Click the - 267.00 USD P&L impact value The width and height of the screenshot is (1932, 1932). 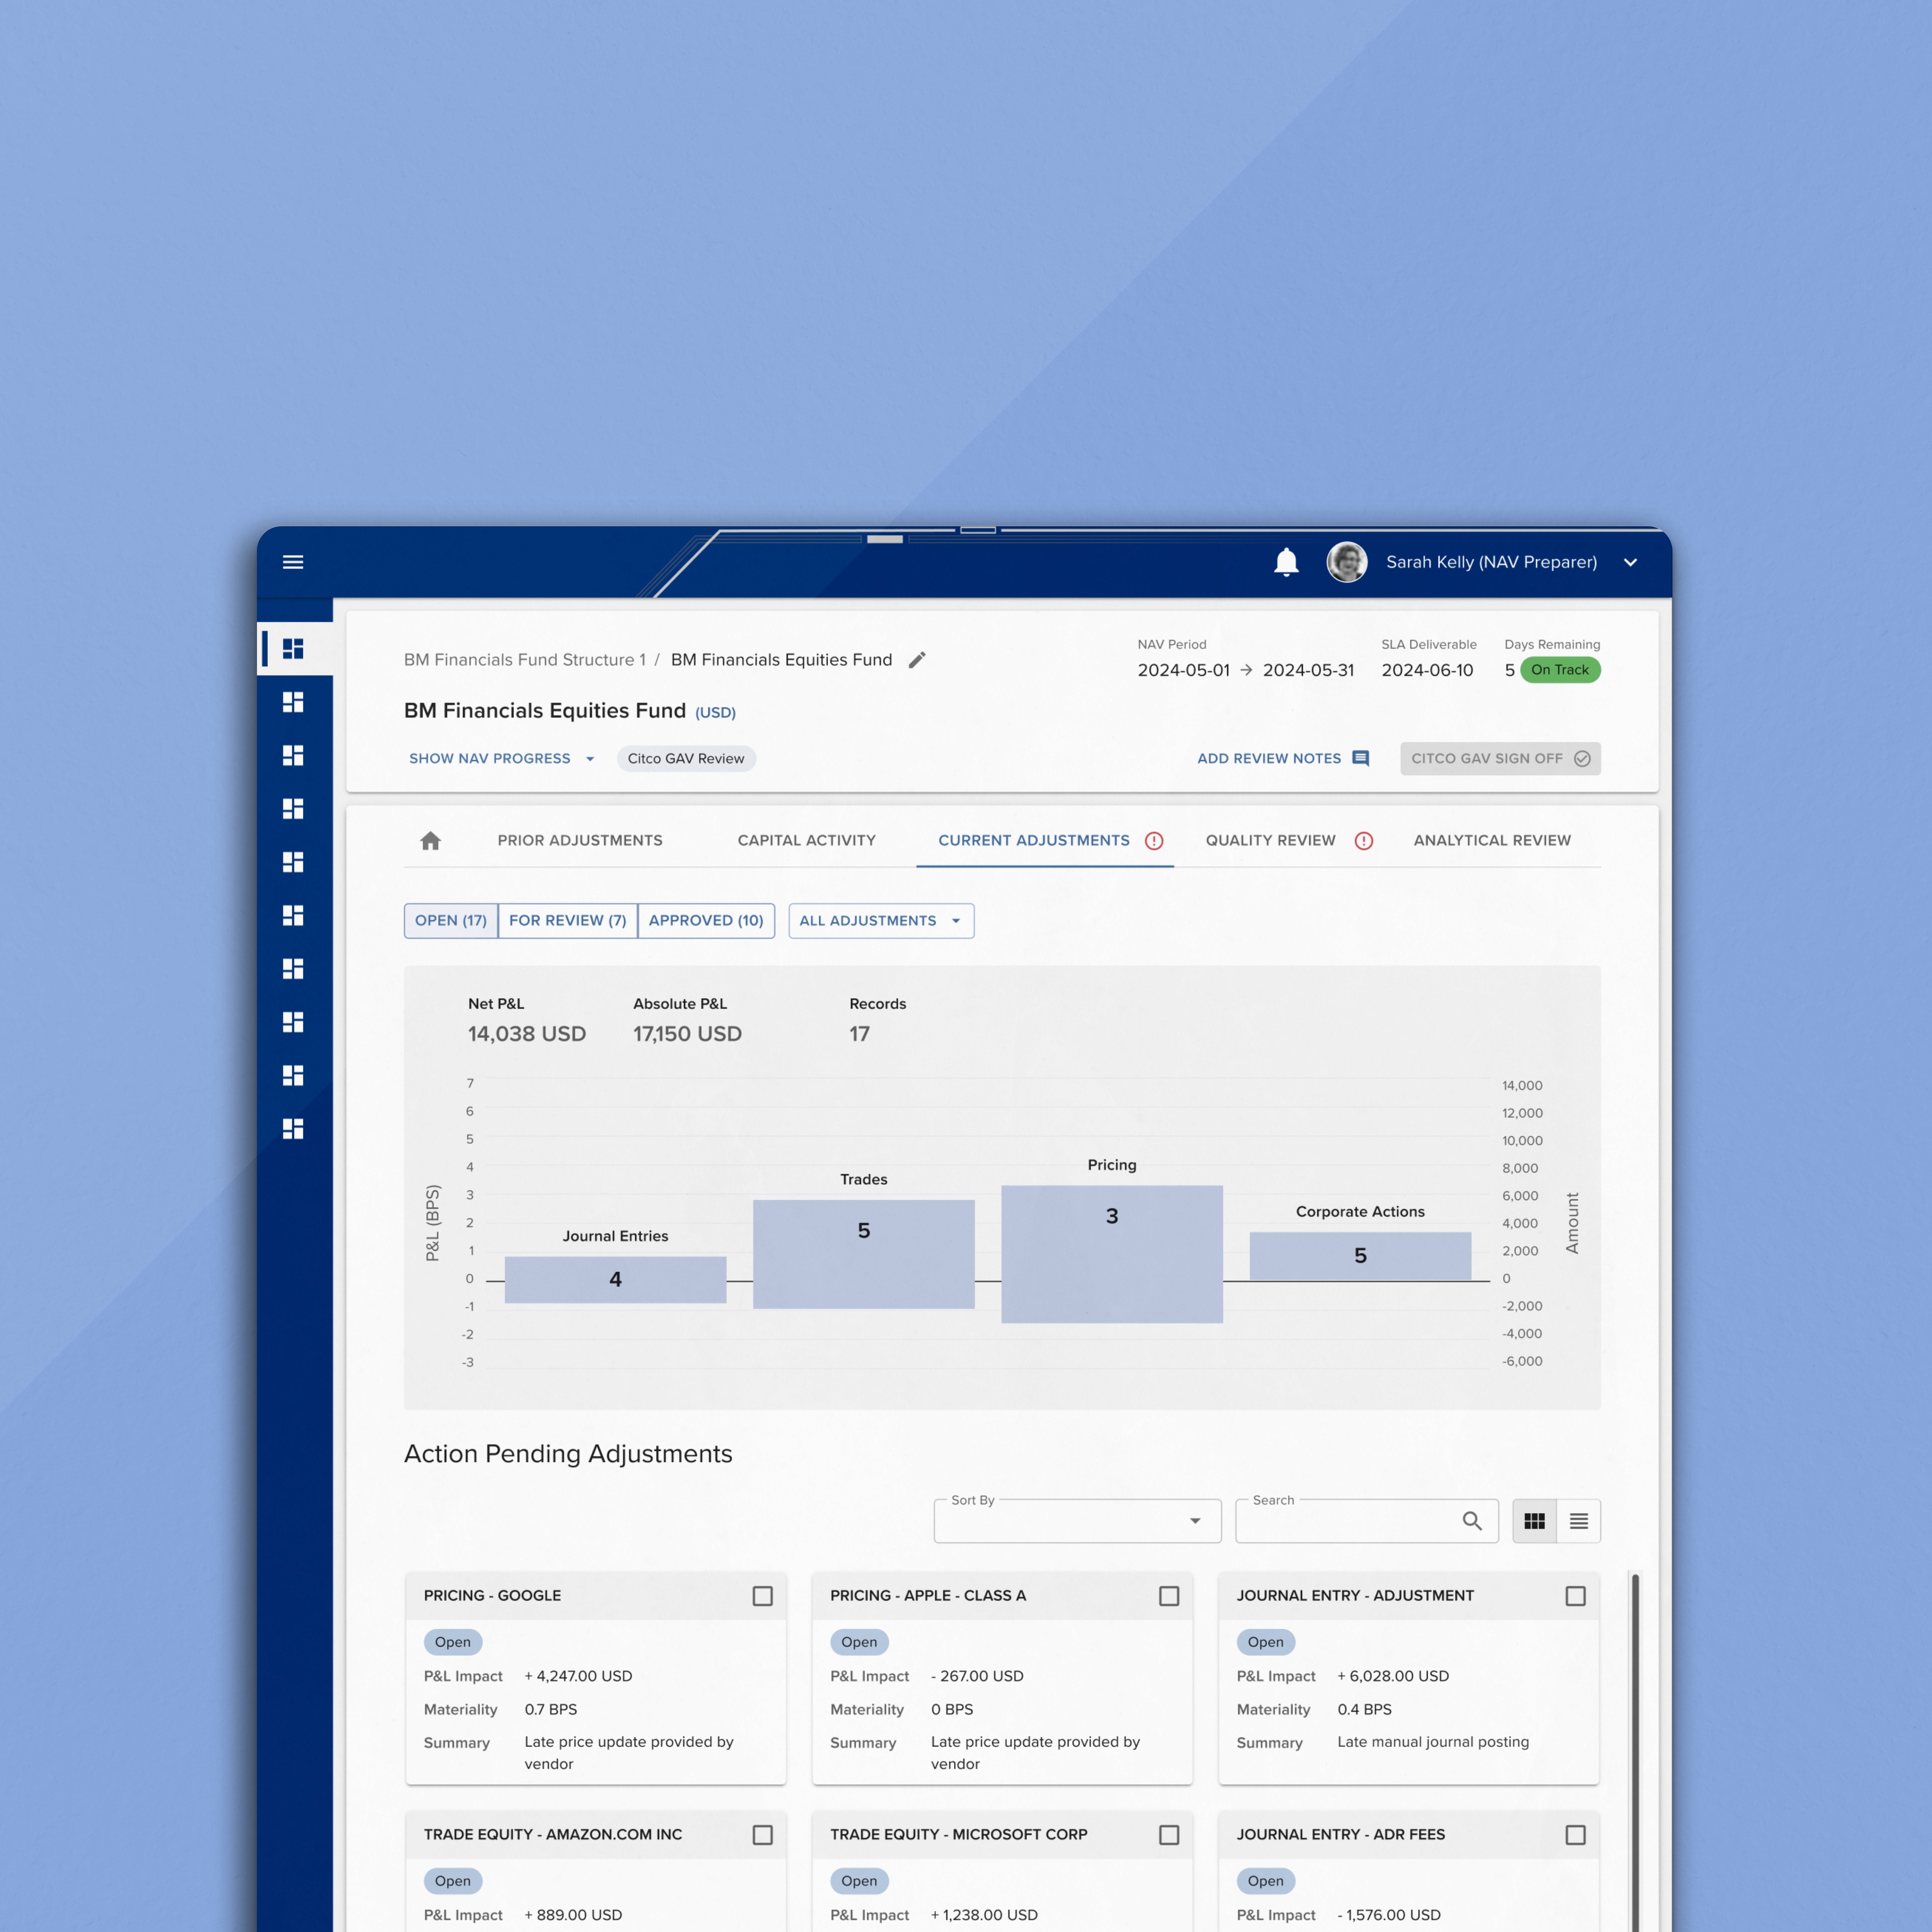(x=977, y=1676)
